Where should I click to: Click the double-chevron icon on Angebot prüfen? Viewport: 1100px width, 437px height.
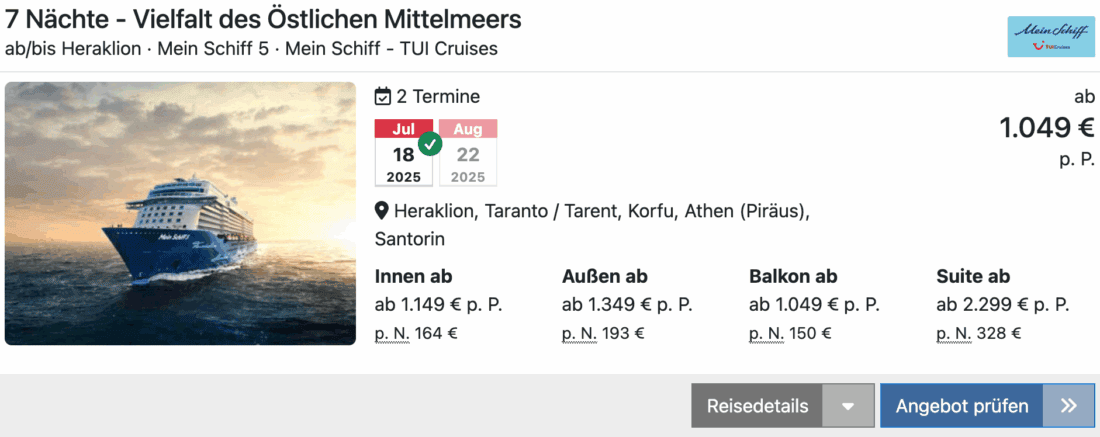pos(1069,406)
